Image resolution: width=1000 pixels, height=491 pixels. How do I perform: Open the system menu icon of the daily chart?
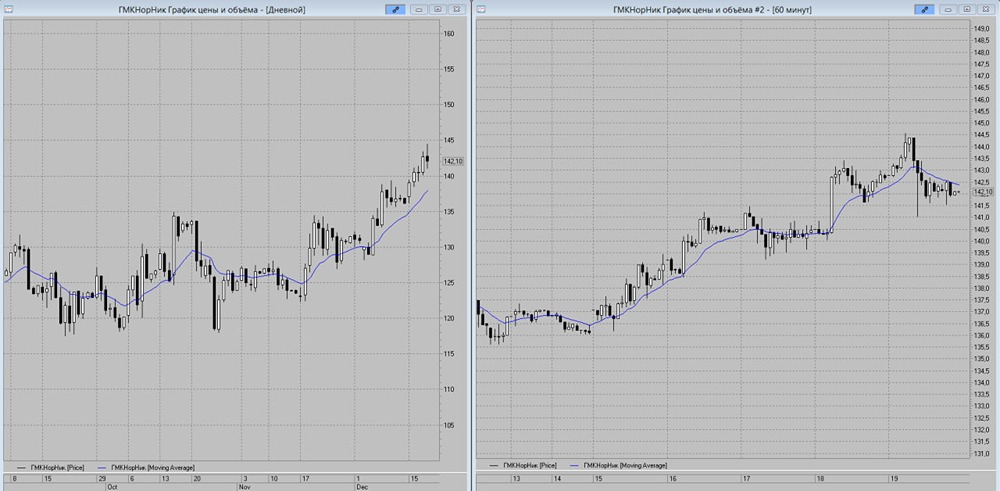8,10
